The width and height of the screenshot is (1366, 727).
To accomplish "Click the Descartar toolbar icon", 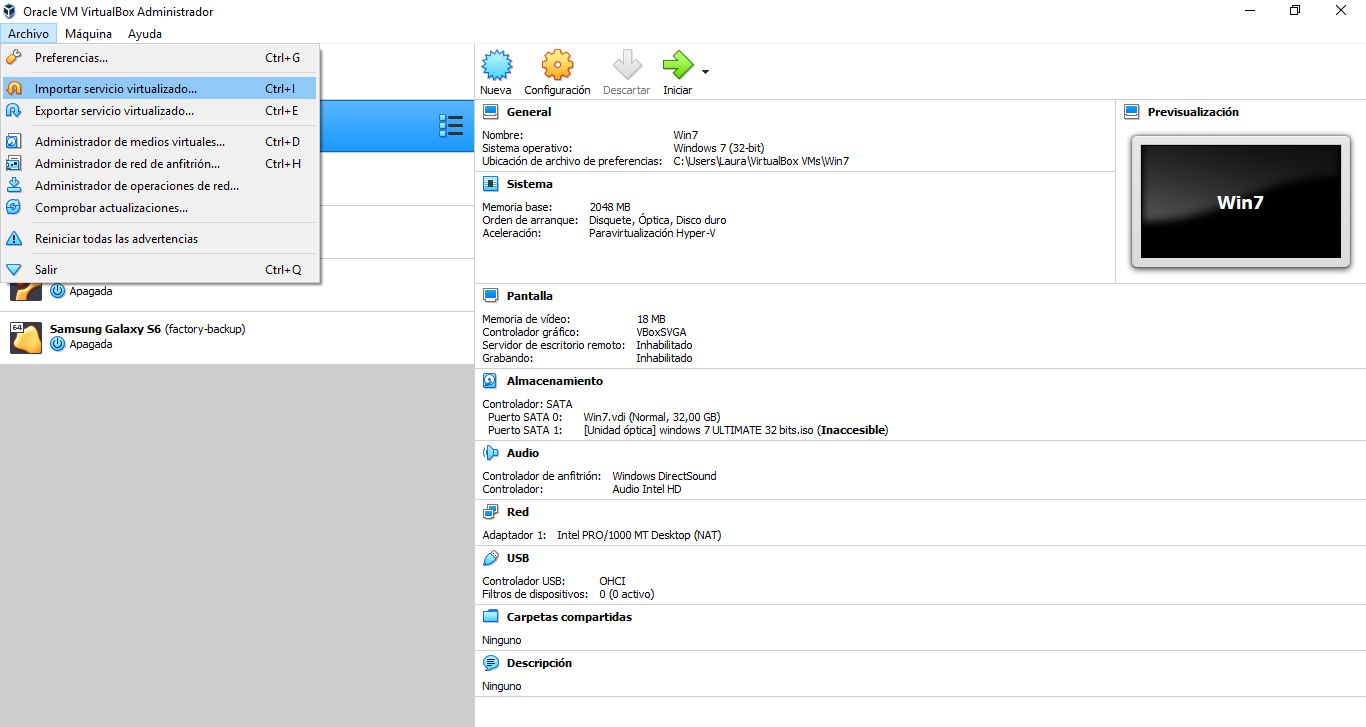I will tap(626, 66).
